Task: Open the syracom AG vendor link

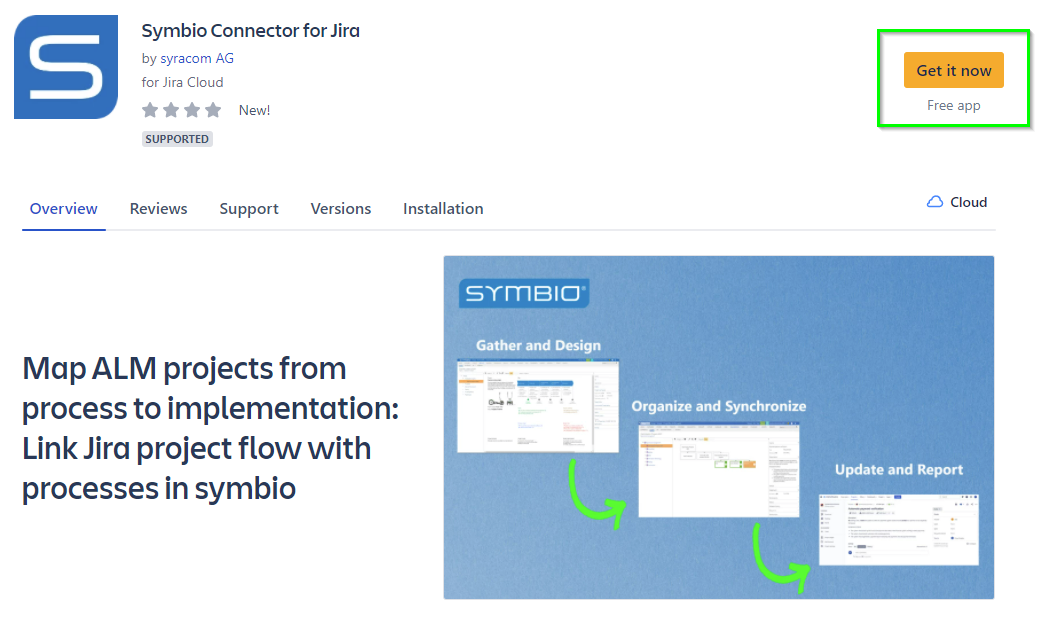Action: pyautogui.click(x=197, y=59)
